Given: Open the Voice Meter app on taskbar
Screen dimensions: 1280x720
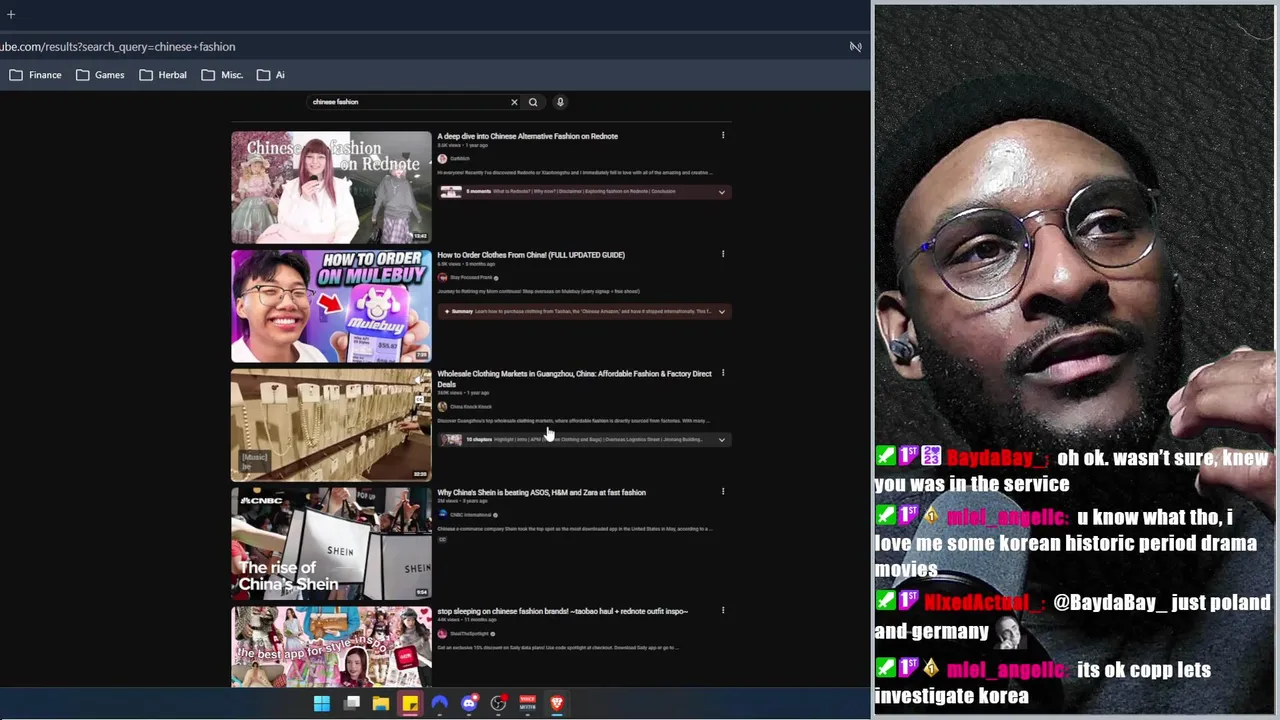Looking at the screenshot, I should [527, 704].
